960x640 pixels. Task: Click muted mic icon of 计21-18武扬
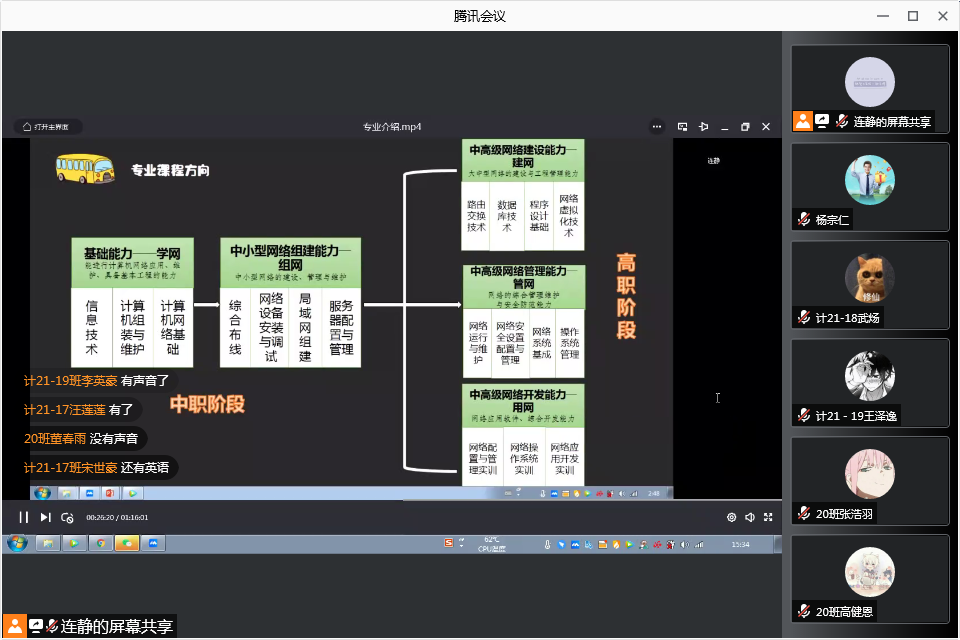803,318
